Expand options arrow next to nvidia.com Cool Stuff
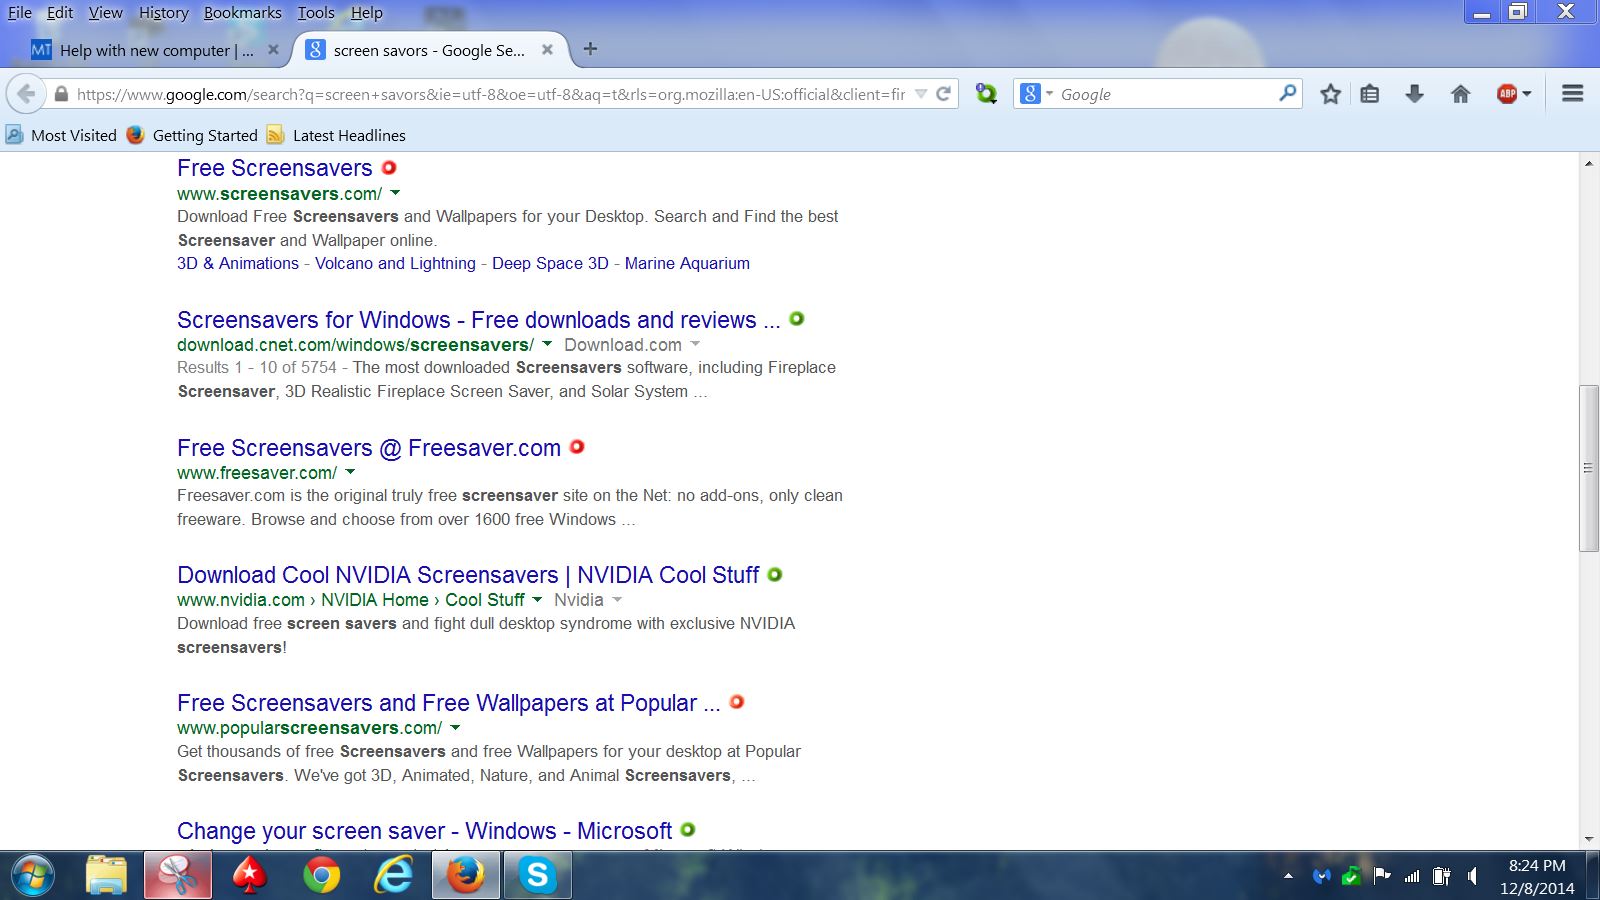Screen dimensions: 1600x900 tap(537, 599)
